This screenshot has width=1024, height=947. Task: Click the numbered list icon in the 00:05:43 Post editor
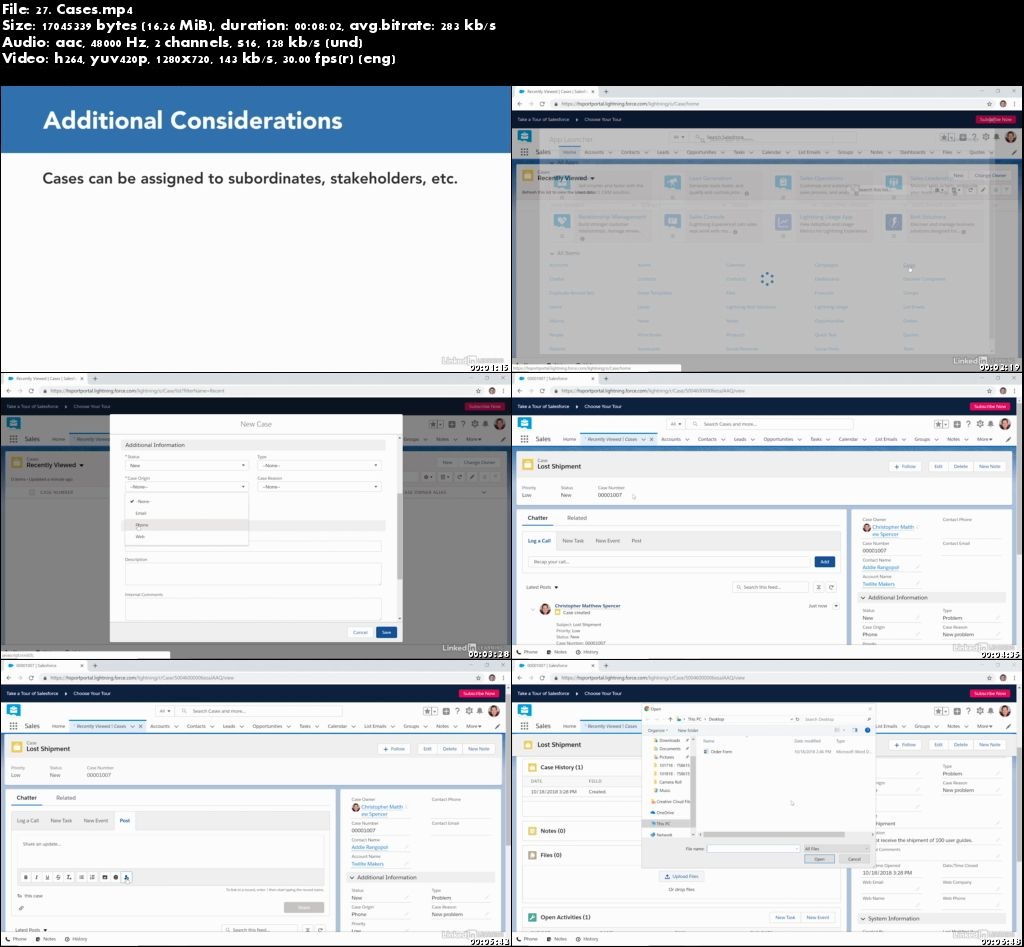[92, 877]
